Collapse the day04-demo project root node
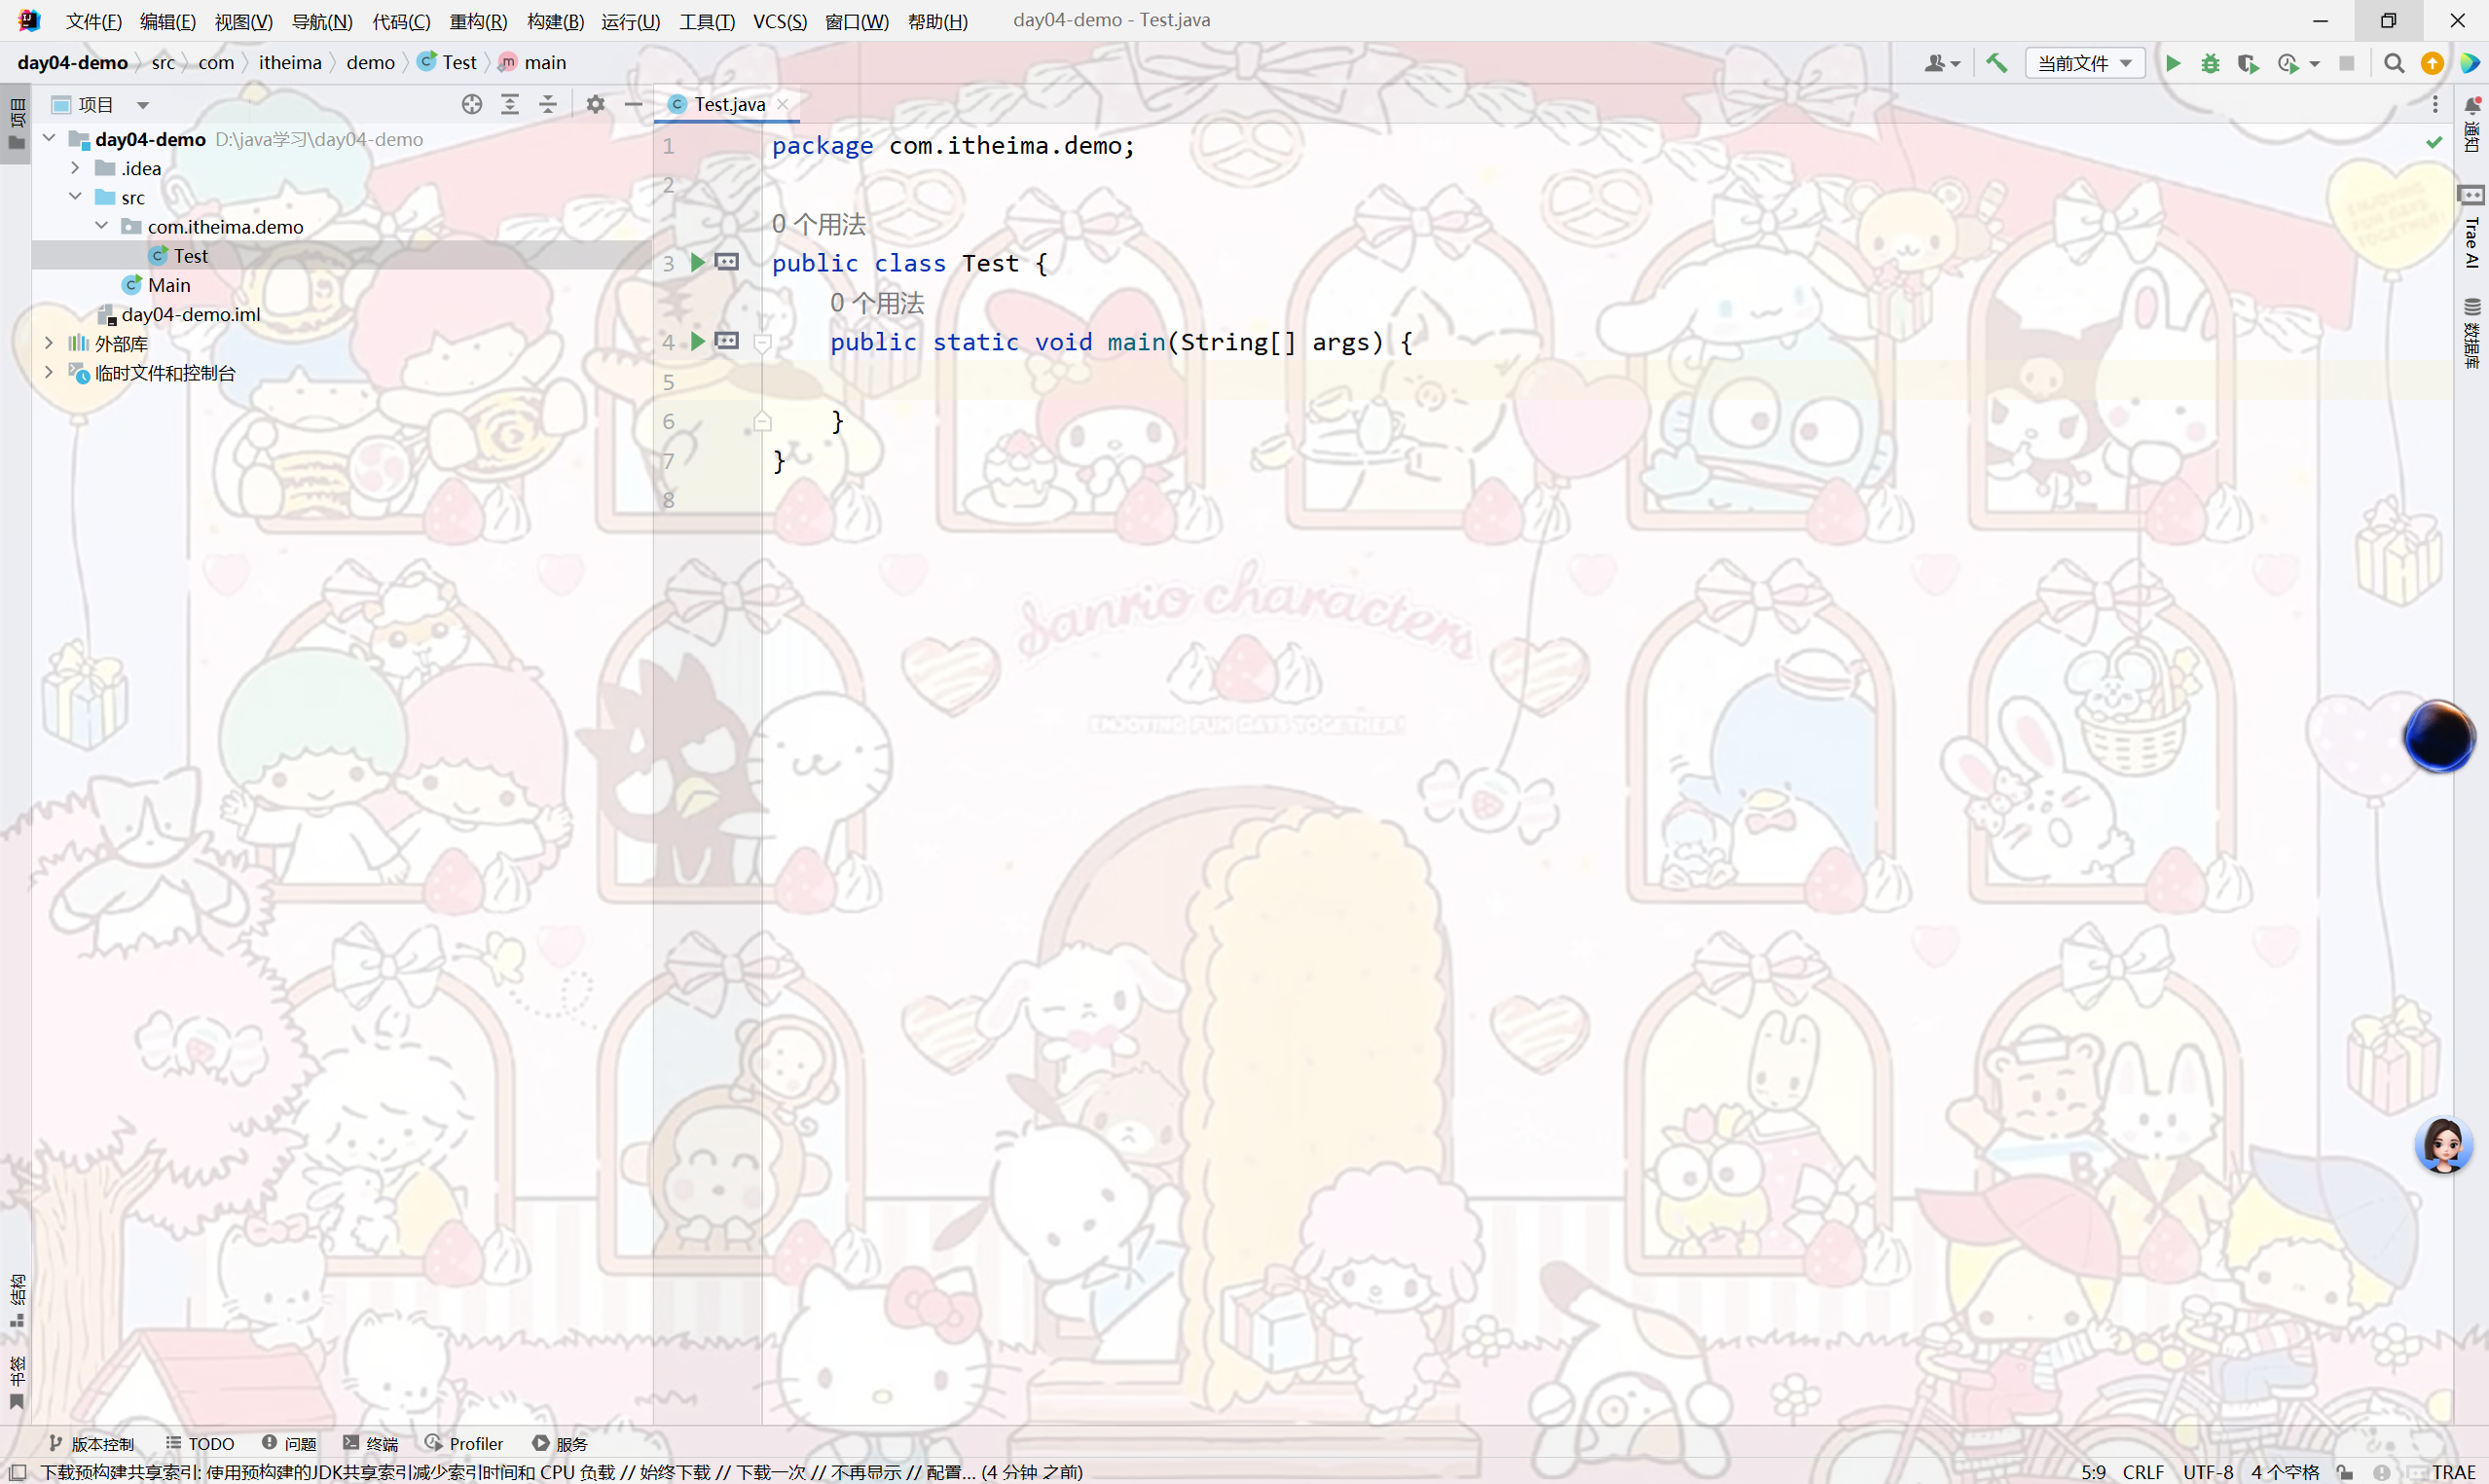The width and height of the screenshot is (2489, 1484). click(49, 138)
